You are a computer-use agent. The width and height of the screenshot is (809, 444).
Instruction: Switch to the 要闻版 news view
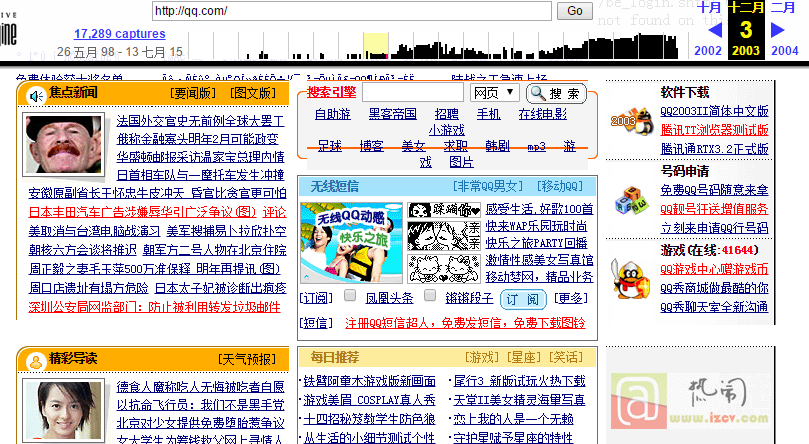point(193,93)
